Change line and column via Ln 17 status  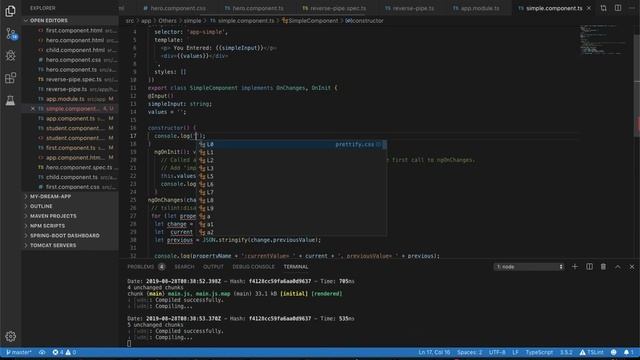(x=434, y=352)
